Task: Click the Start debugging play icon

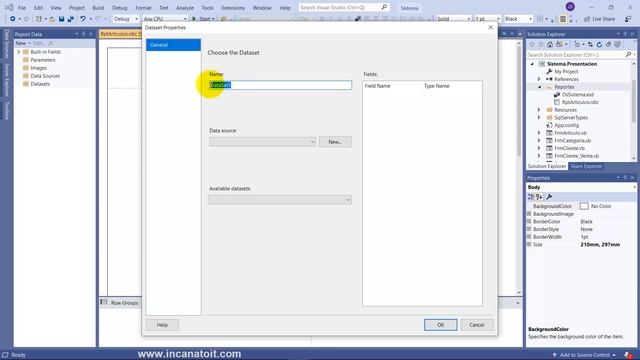Action: (x=194, y=19)
